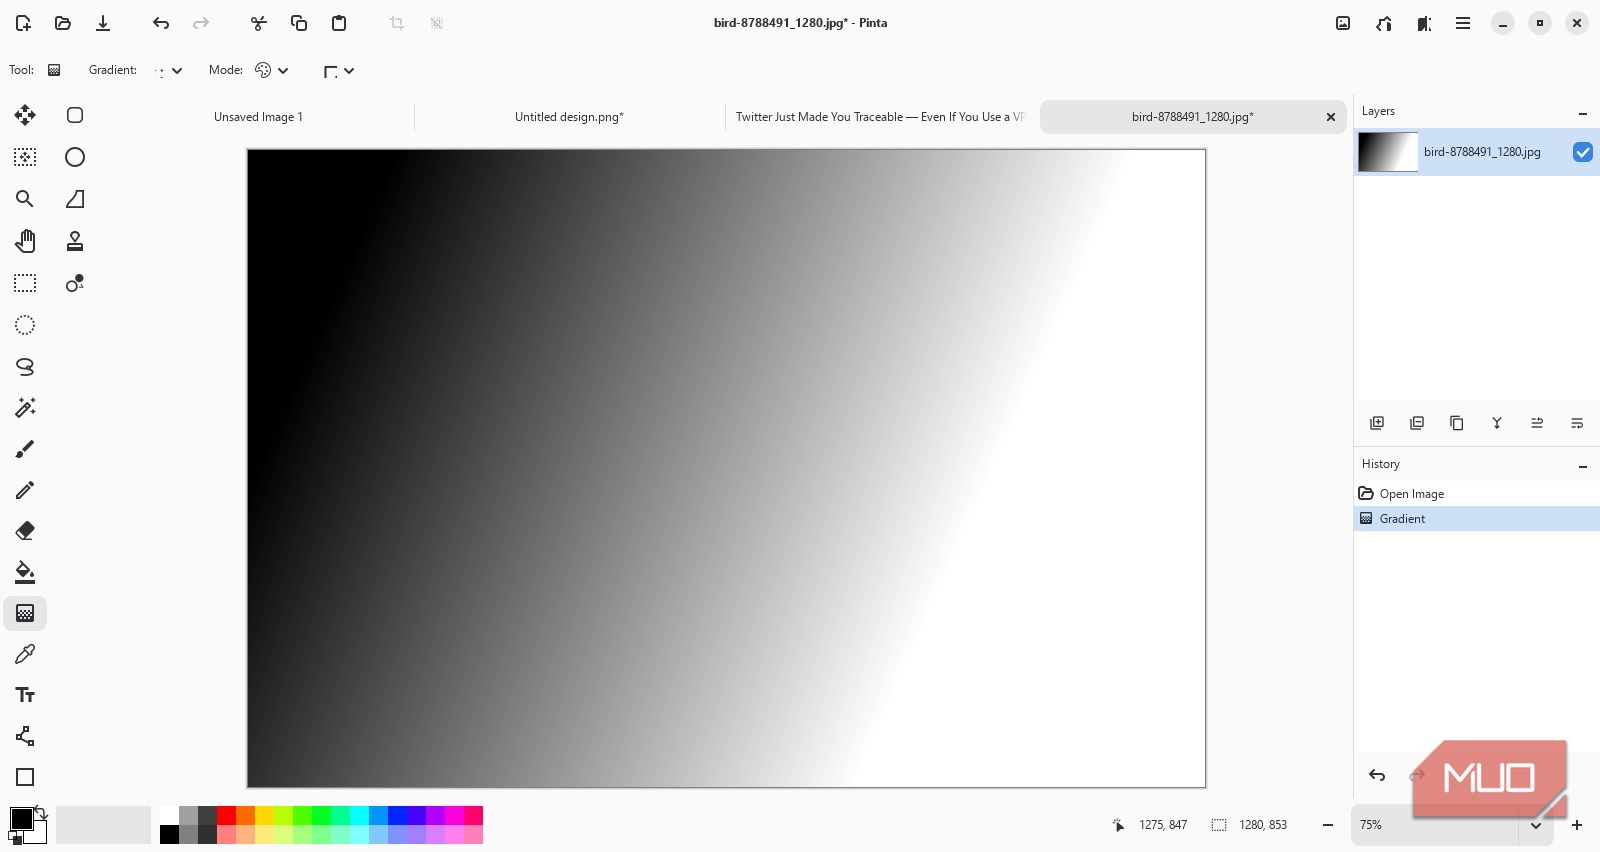1600x852 pixels.
Task: Switch to the Twitter Just Made You Traceable tab
Action: pos(880,117)
